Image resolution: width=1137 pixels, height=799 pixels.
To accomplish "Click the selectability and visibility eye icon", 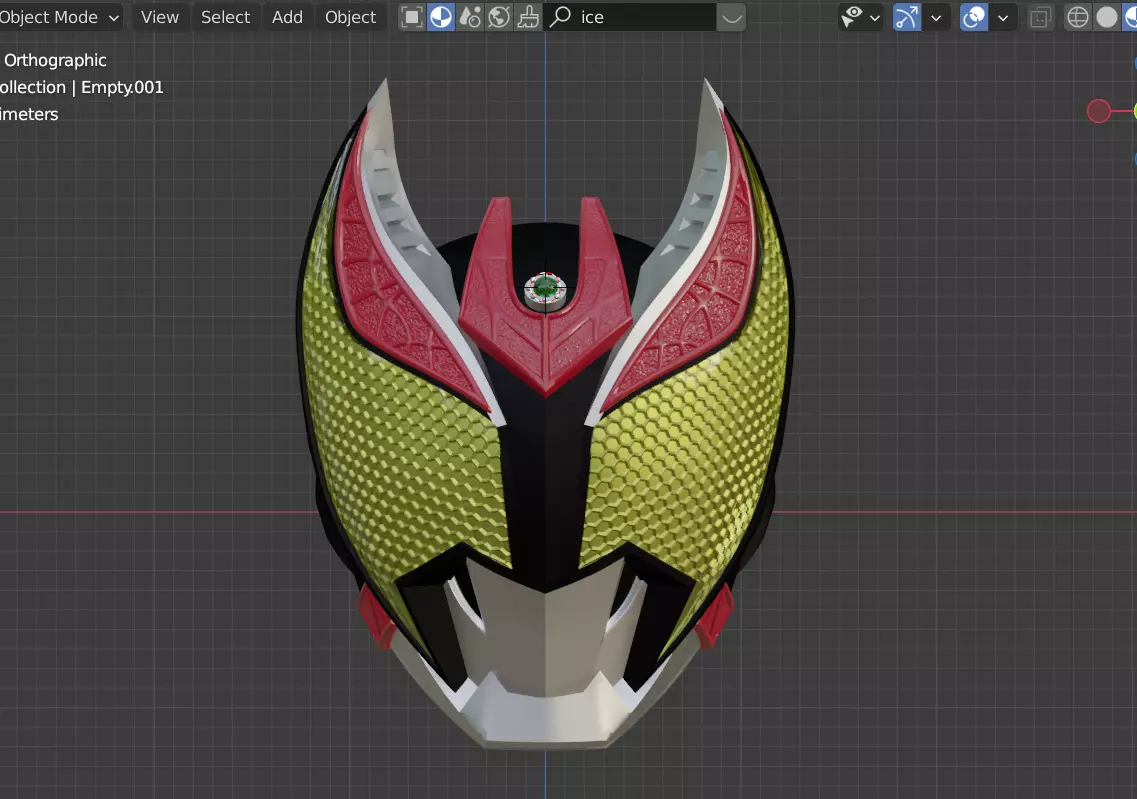I will (852, 17).
